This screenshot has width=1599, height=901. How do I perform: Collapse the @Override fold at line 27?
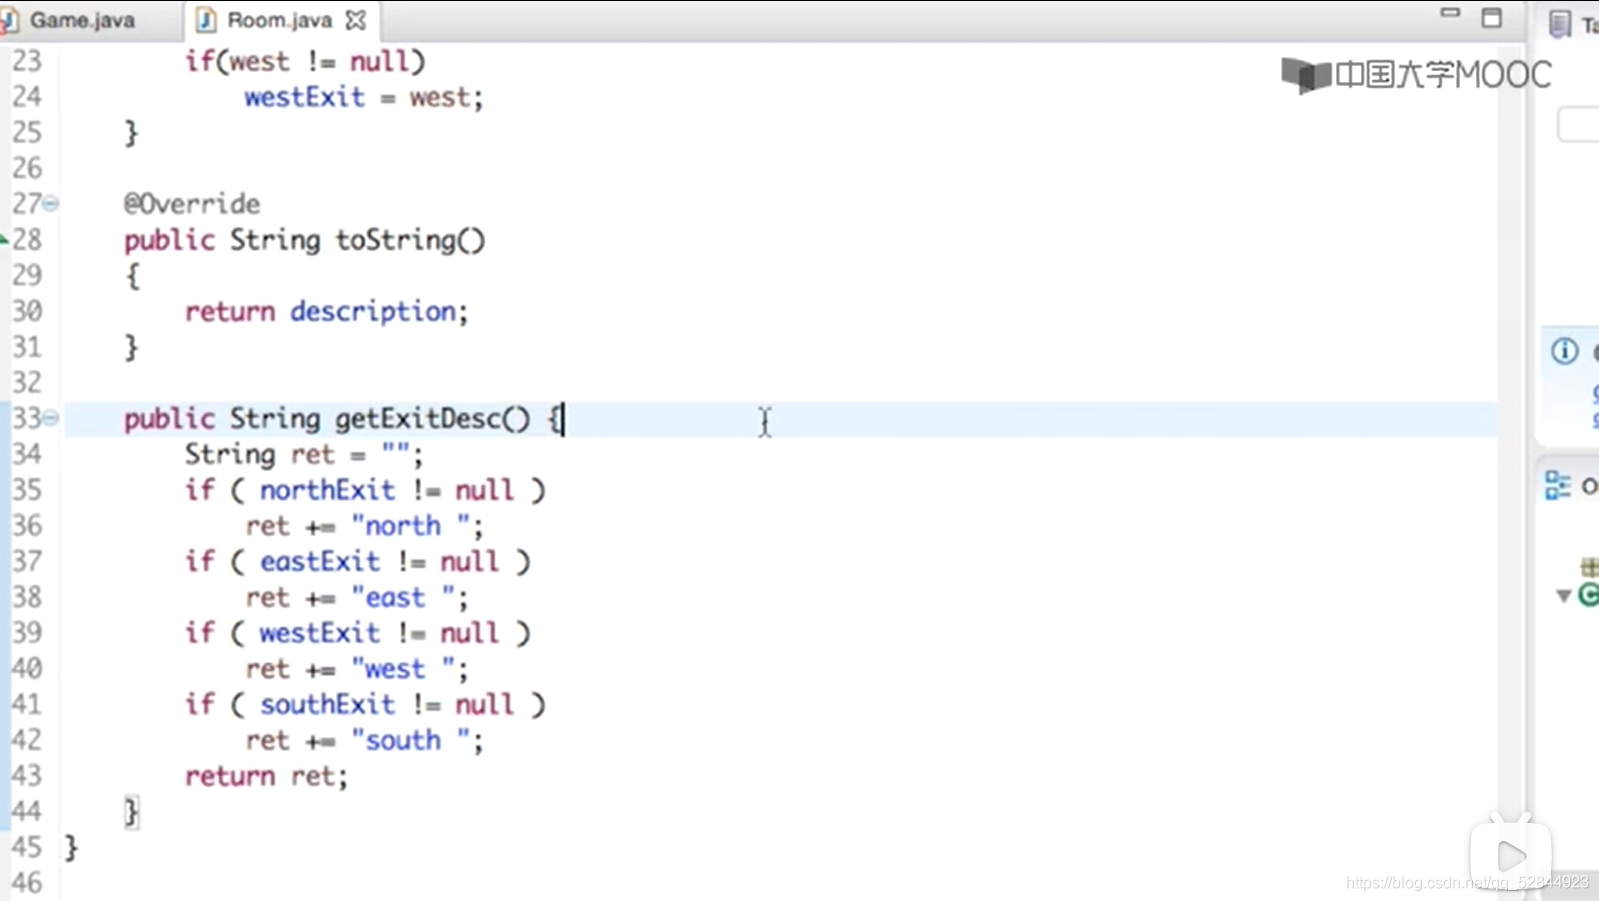[x=50, y=203]
